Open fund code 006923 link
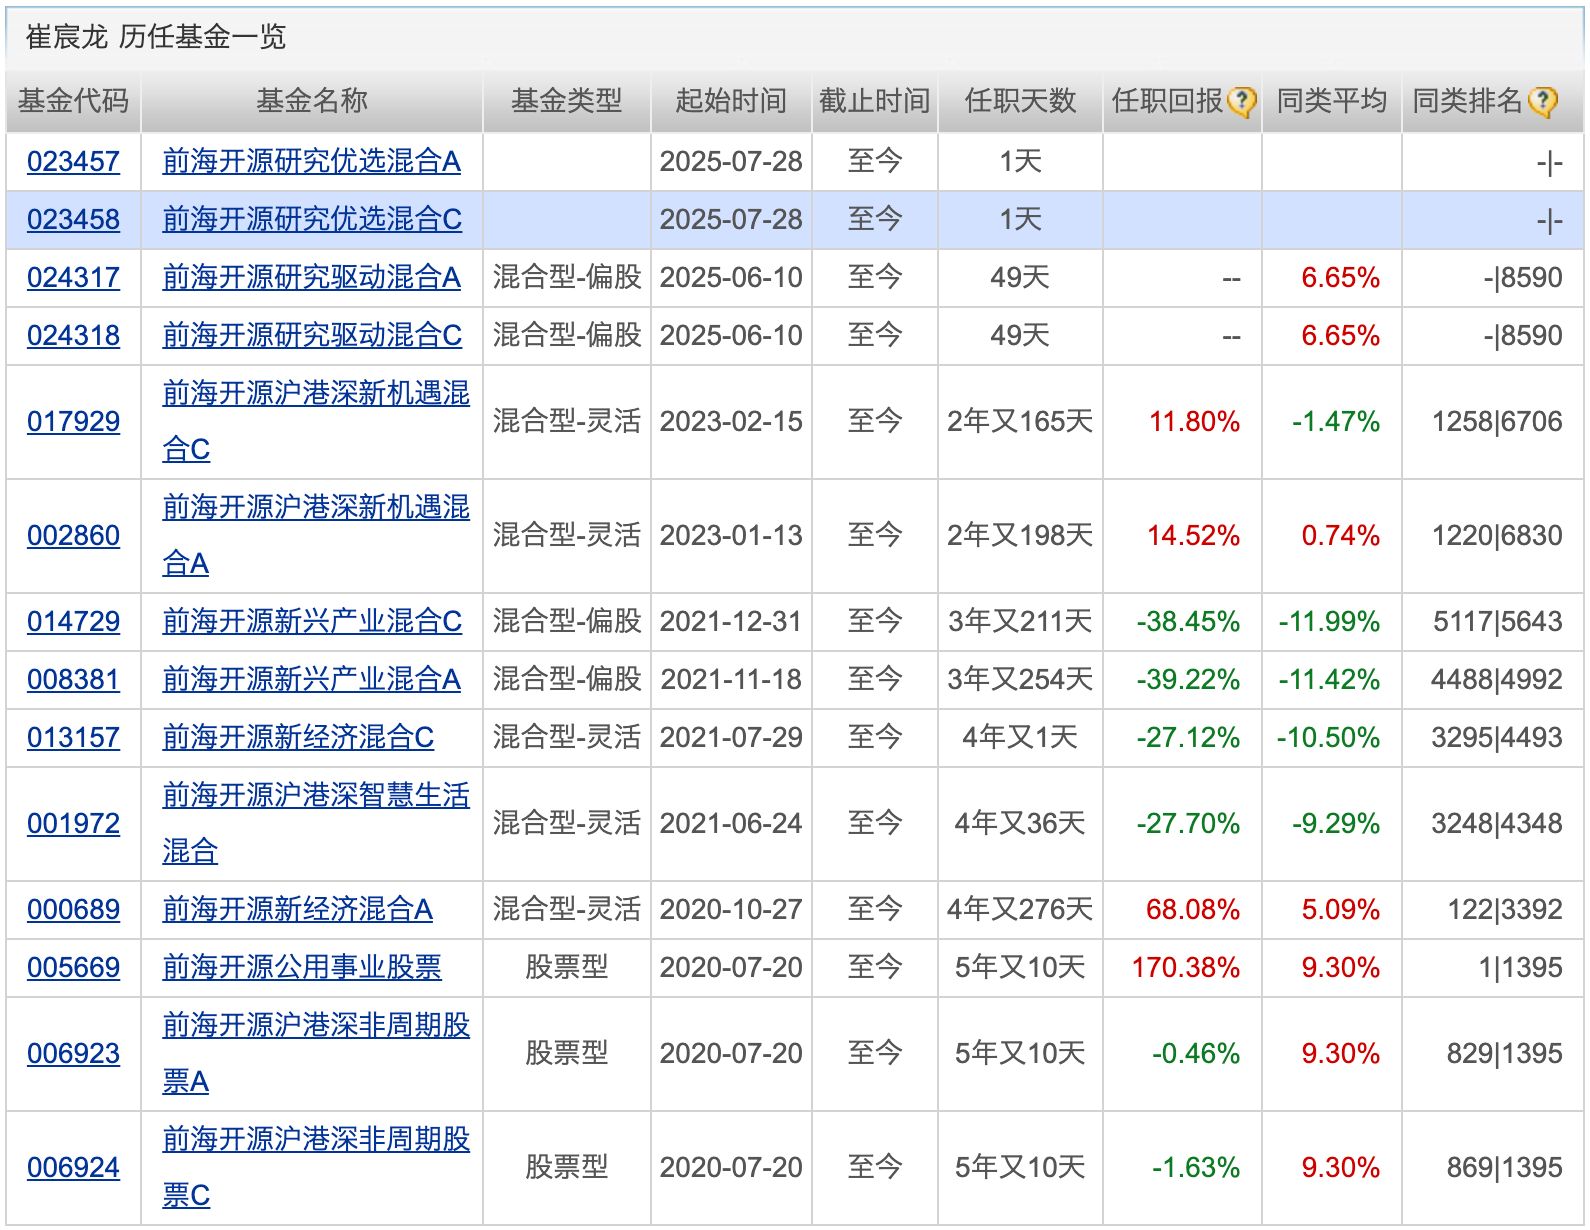The width and height of the screenshot is (1590, 1230). click(73, 1053)
